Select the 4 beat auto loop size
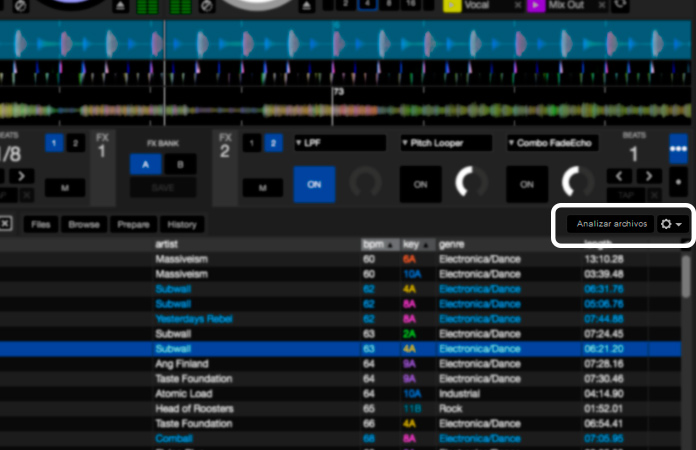 click(x=367, y=4)
